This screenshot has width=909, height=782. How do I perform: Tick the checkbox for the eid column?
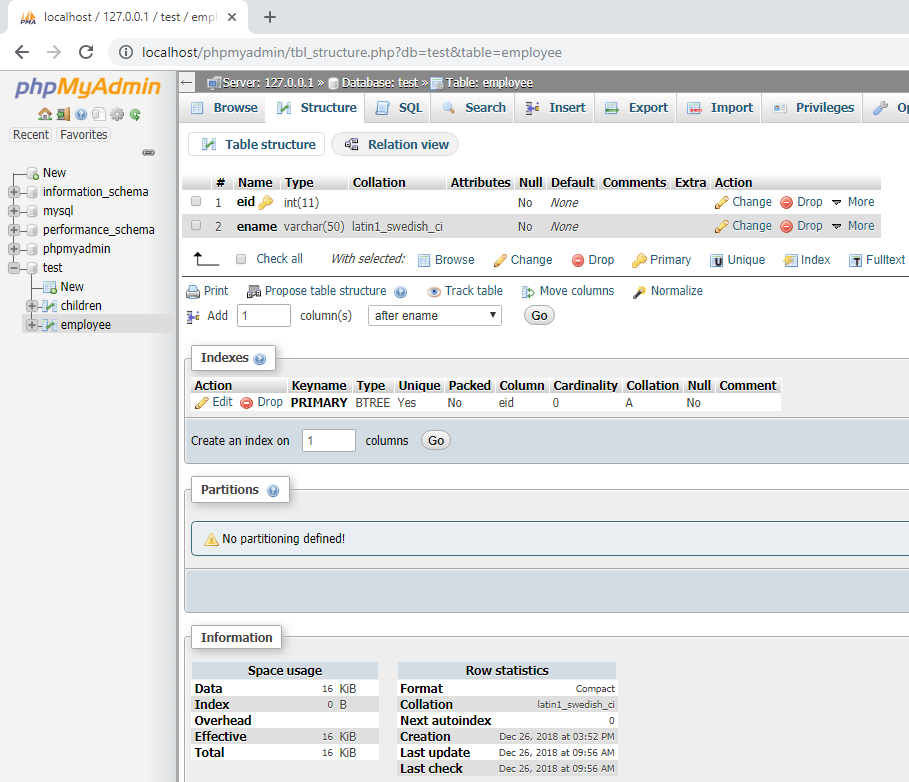click(196, 202)
